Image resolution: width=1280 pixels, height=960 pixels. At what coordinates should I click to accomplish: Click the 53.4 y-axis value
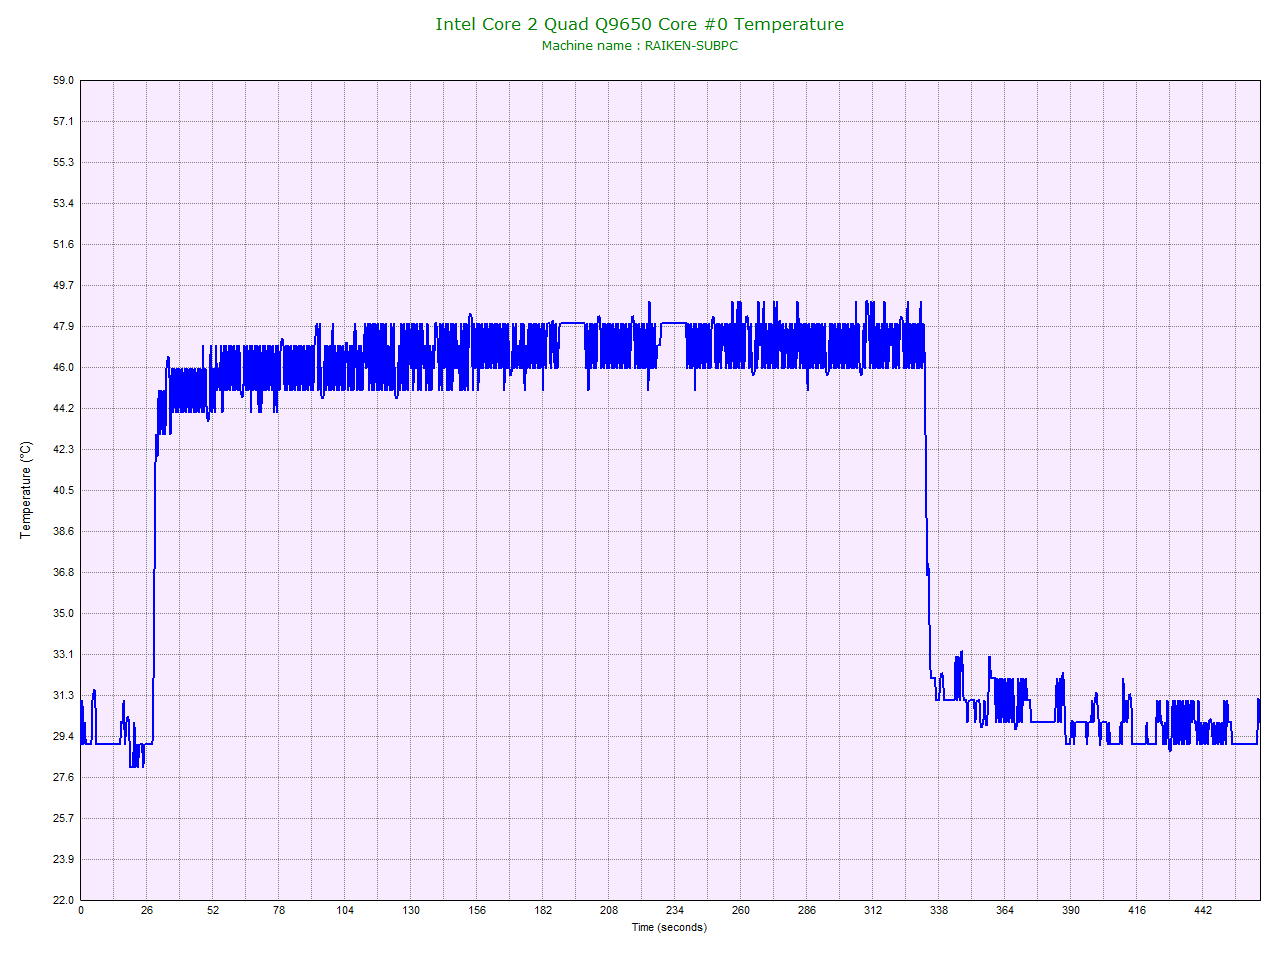click(x=63, y=203)
